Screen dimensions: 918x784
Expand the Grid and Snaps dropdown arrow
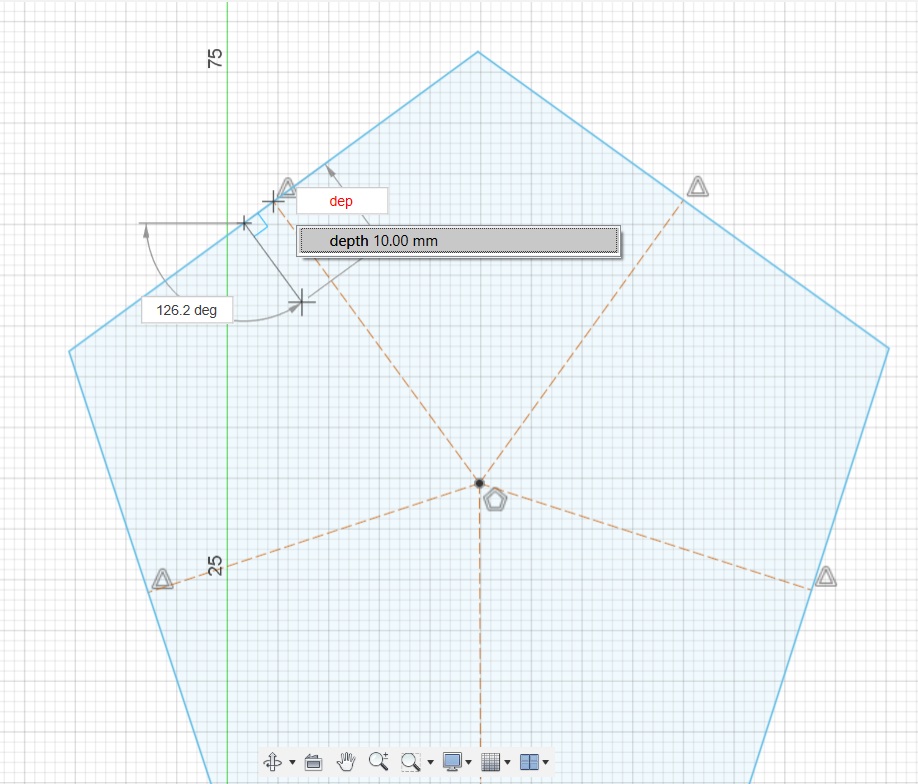(x=507, y=762)
